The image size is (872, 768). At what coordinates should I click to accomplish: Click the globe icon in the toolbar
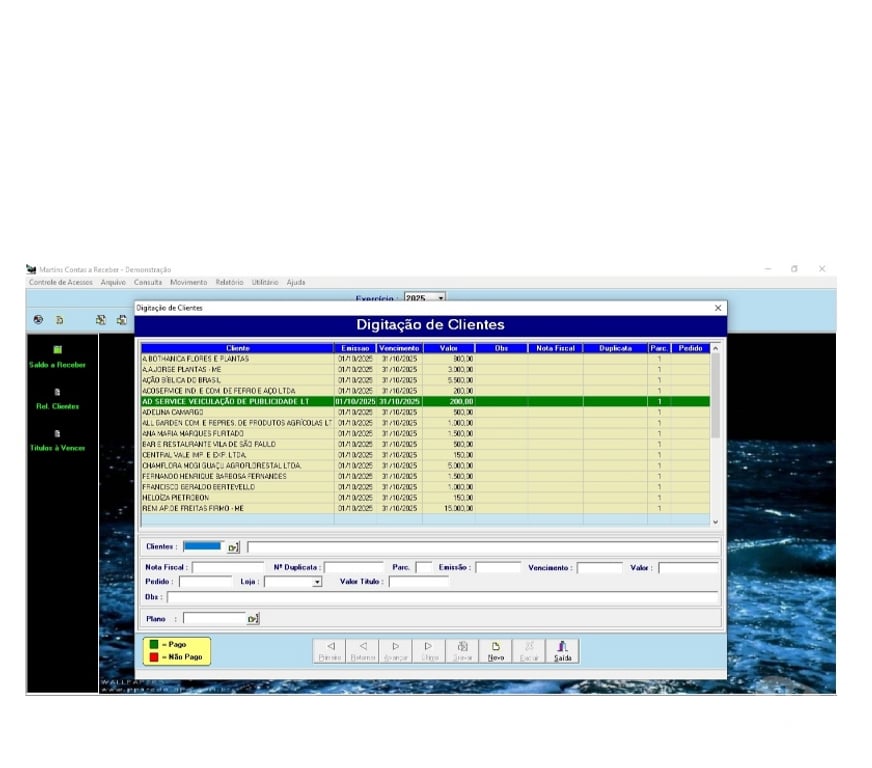click(x=37, y=320)
